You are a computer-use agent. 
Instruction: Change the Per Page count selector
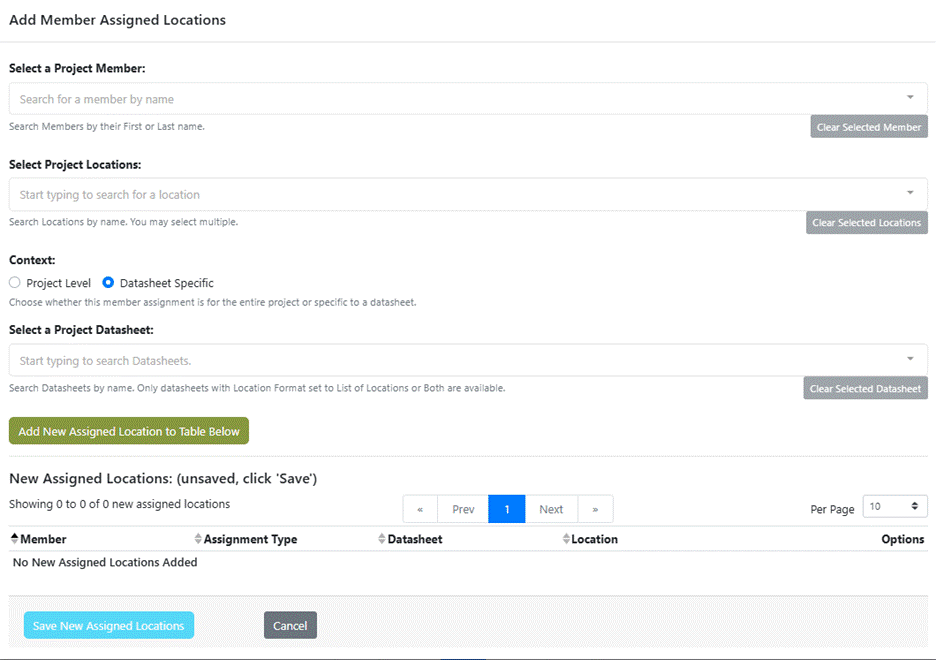tap(894, 507)
